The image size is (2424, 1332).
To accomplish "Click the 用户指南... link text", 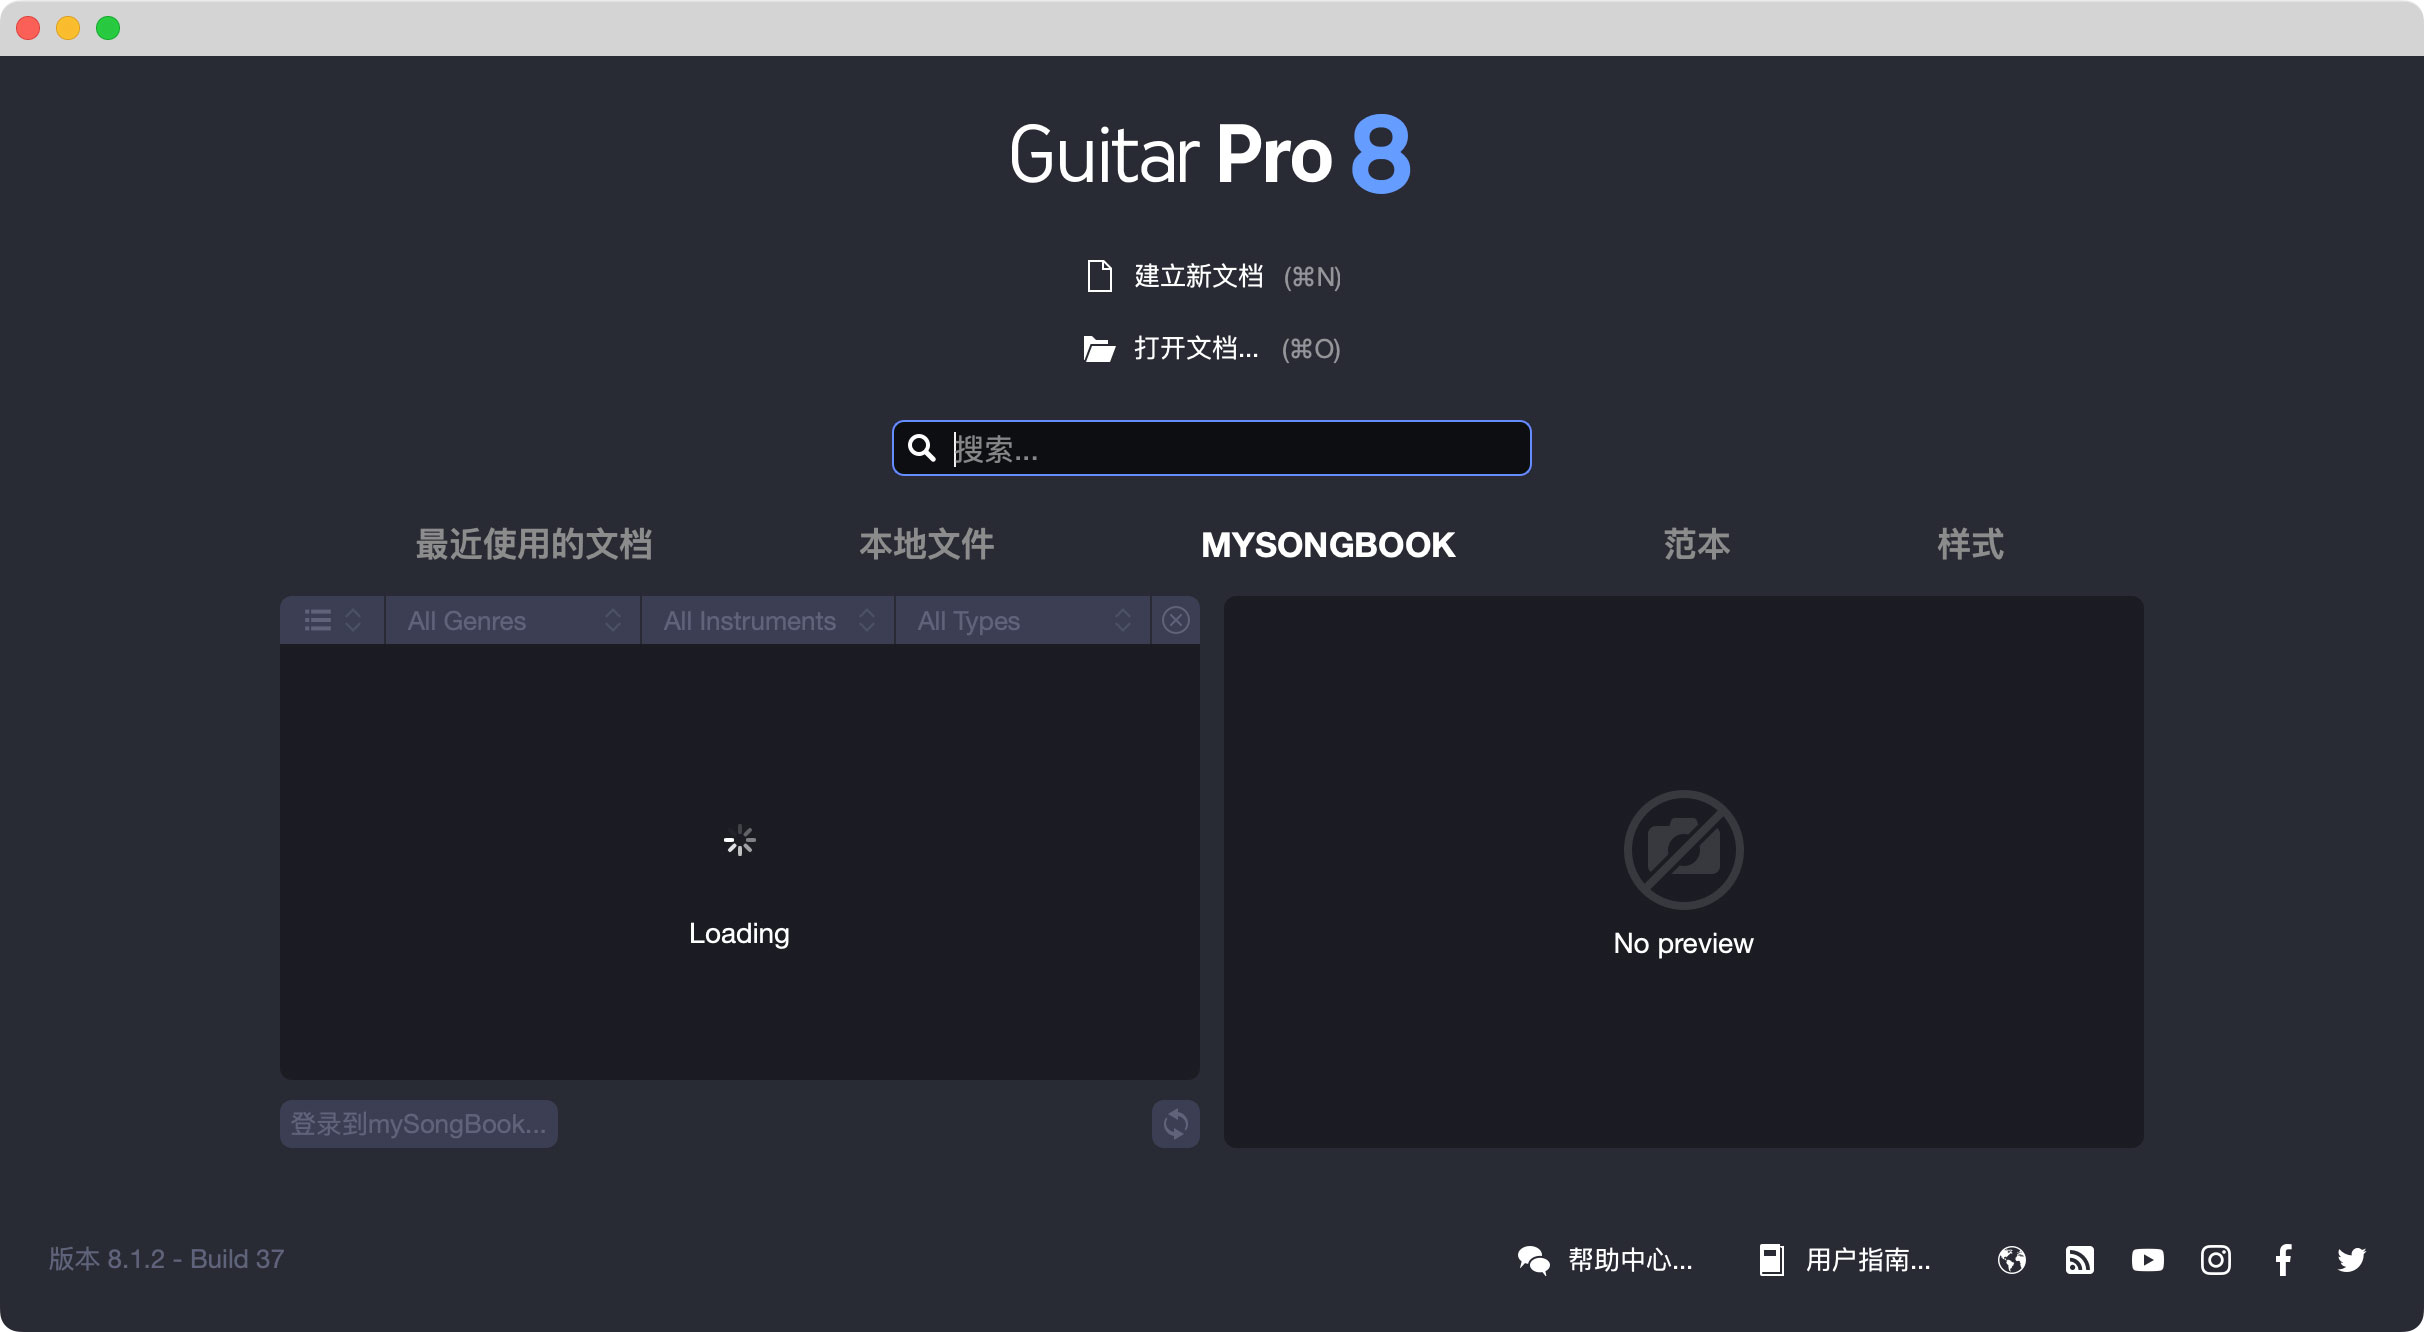I will [x=1868, y=1260].
